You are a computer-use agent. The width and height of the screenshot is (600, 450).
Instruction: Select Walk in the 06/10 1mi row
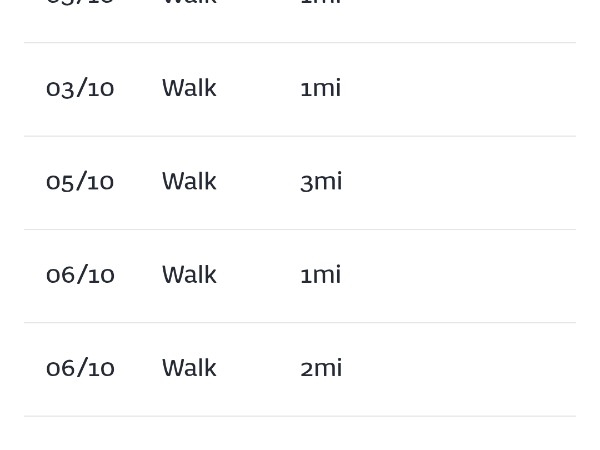[x=189, y=274]
